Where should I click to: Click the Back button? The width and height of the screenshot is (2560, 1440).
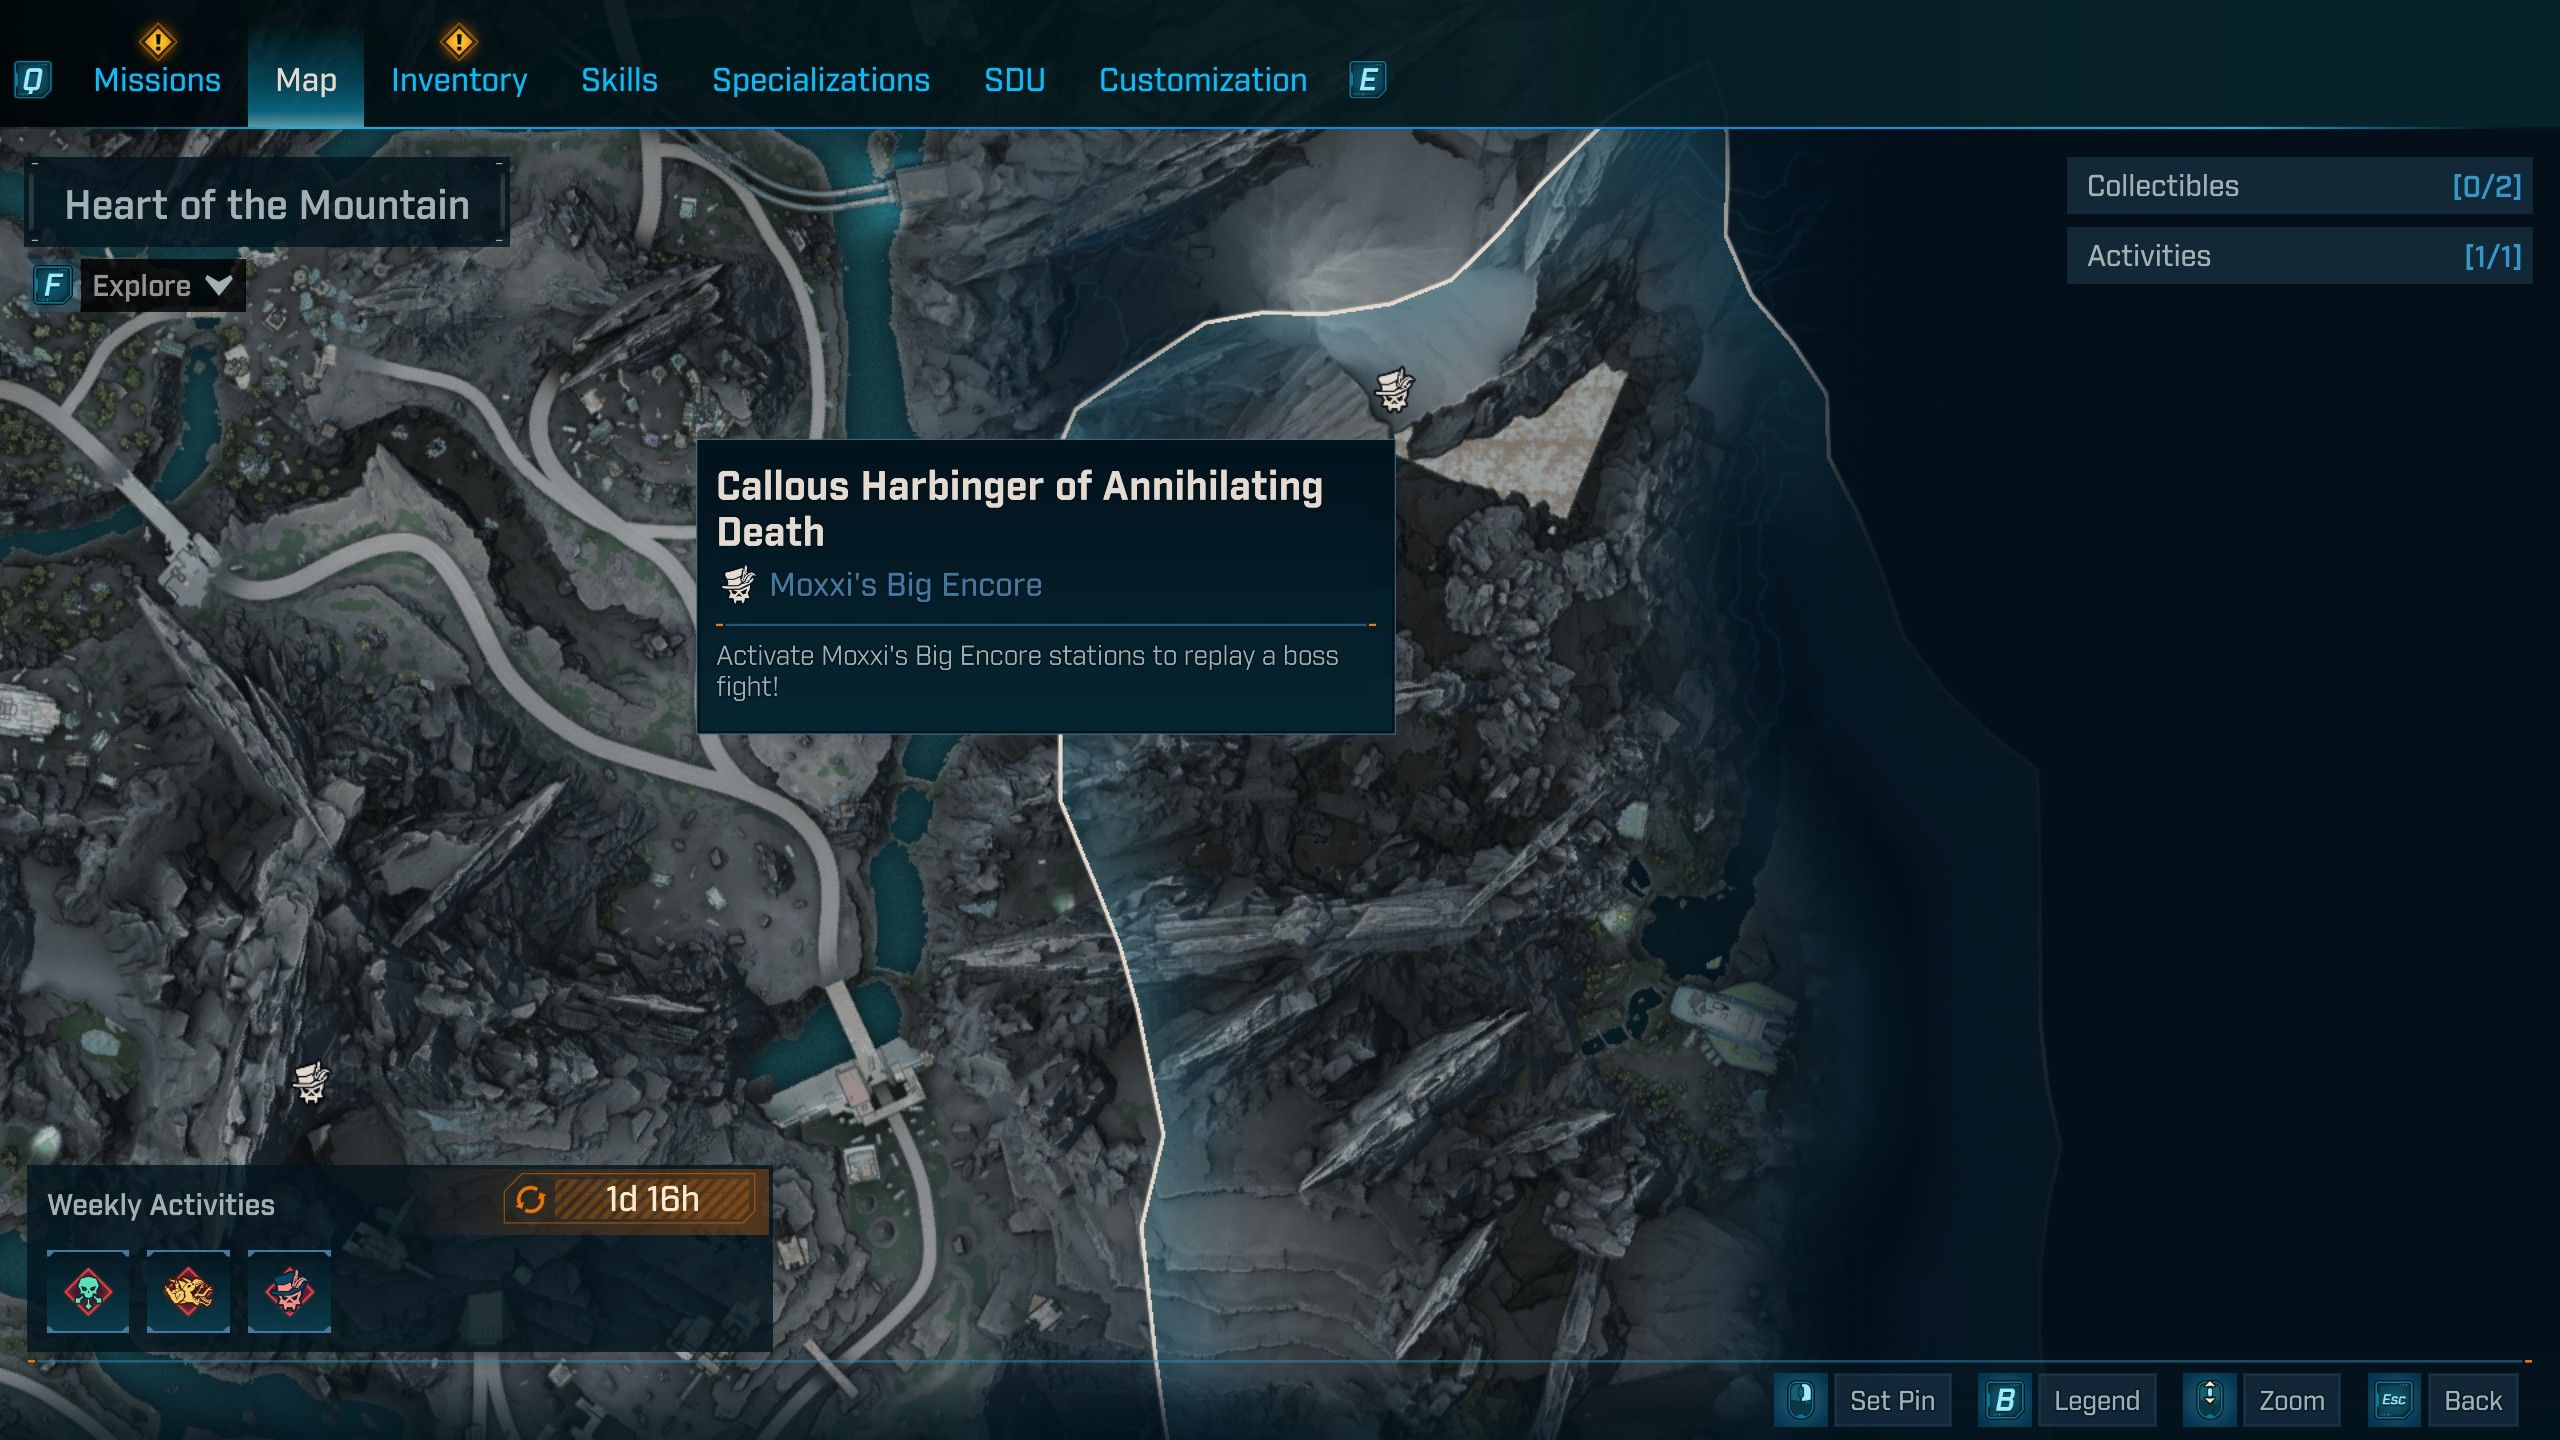pos(2472,1400)
